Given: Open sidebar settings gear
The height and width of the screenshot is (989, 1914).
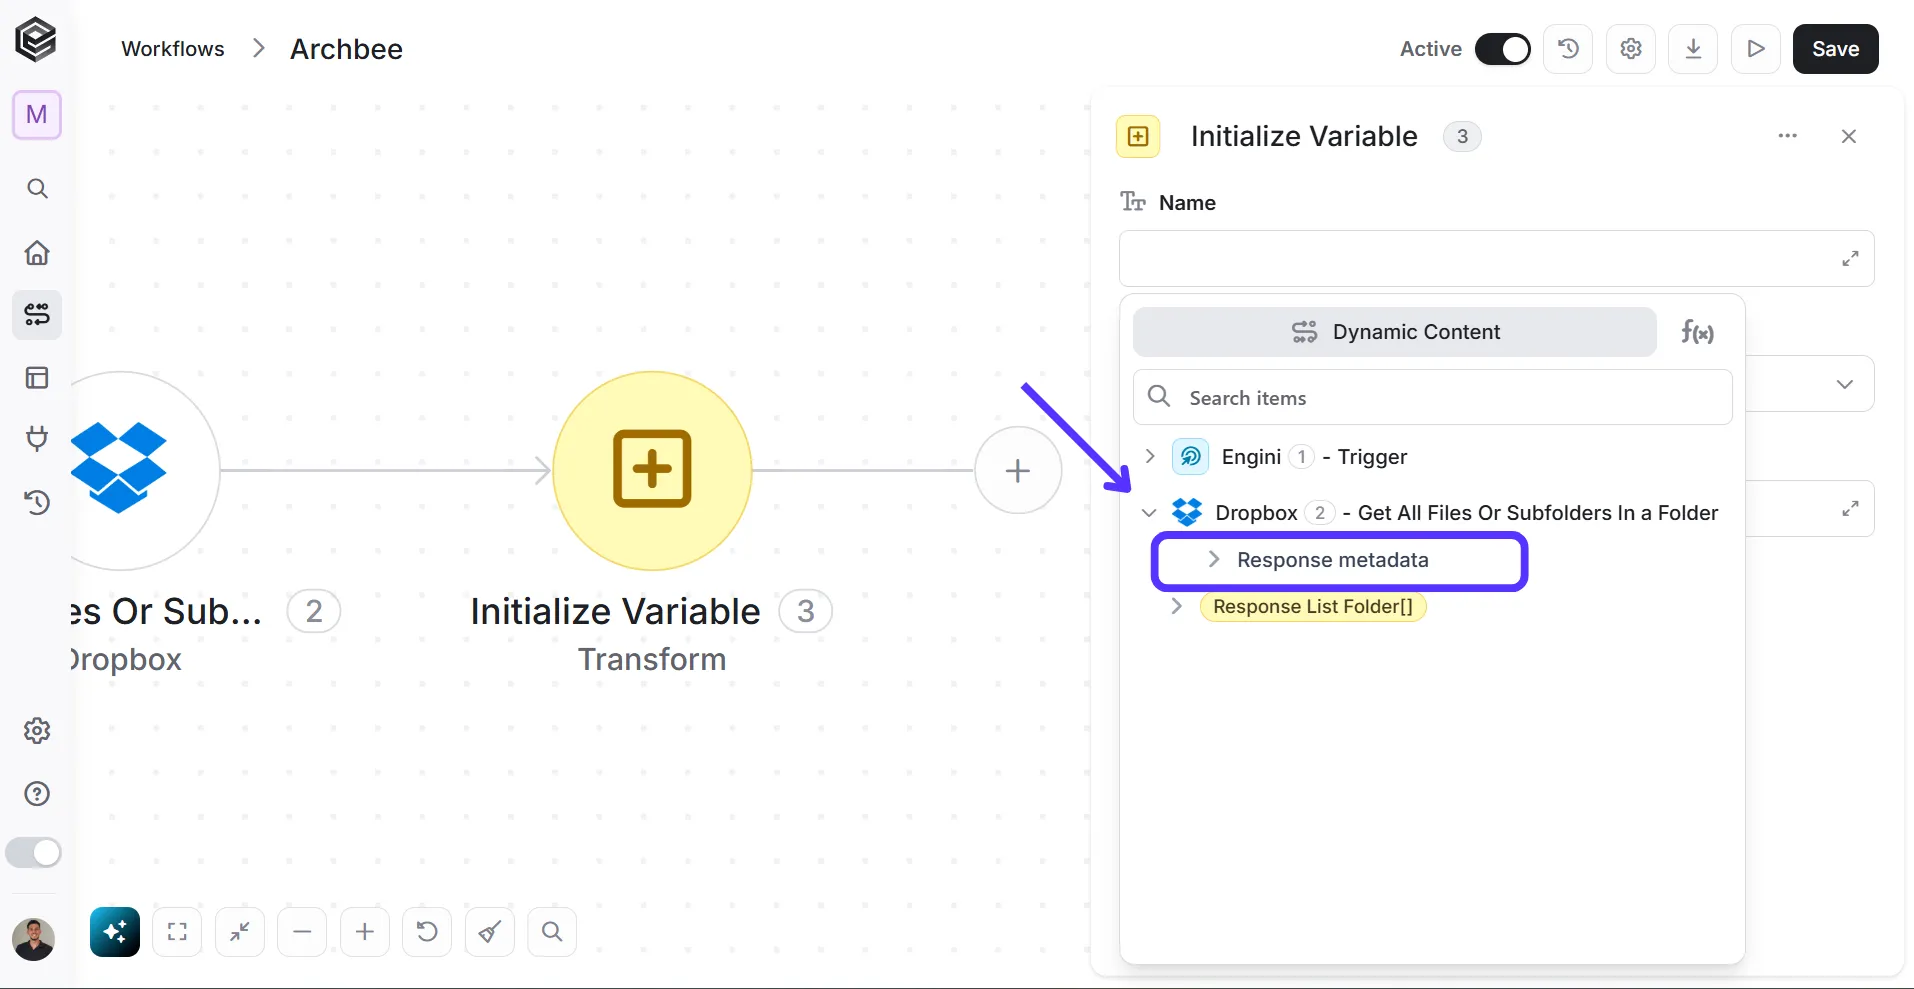Looking at the screenshot, I should coord(37,731).
